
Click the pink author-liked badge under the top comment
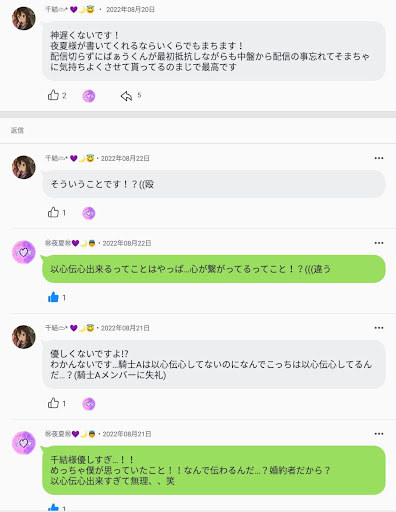[x=89, y=96]
